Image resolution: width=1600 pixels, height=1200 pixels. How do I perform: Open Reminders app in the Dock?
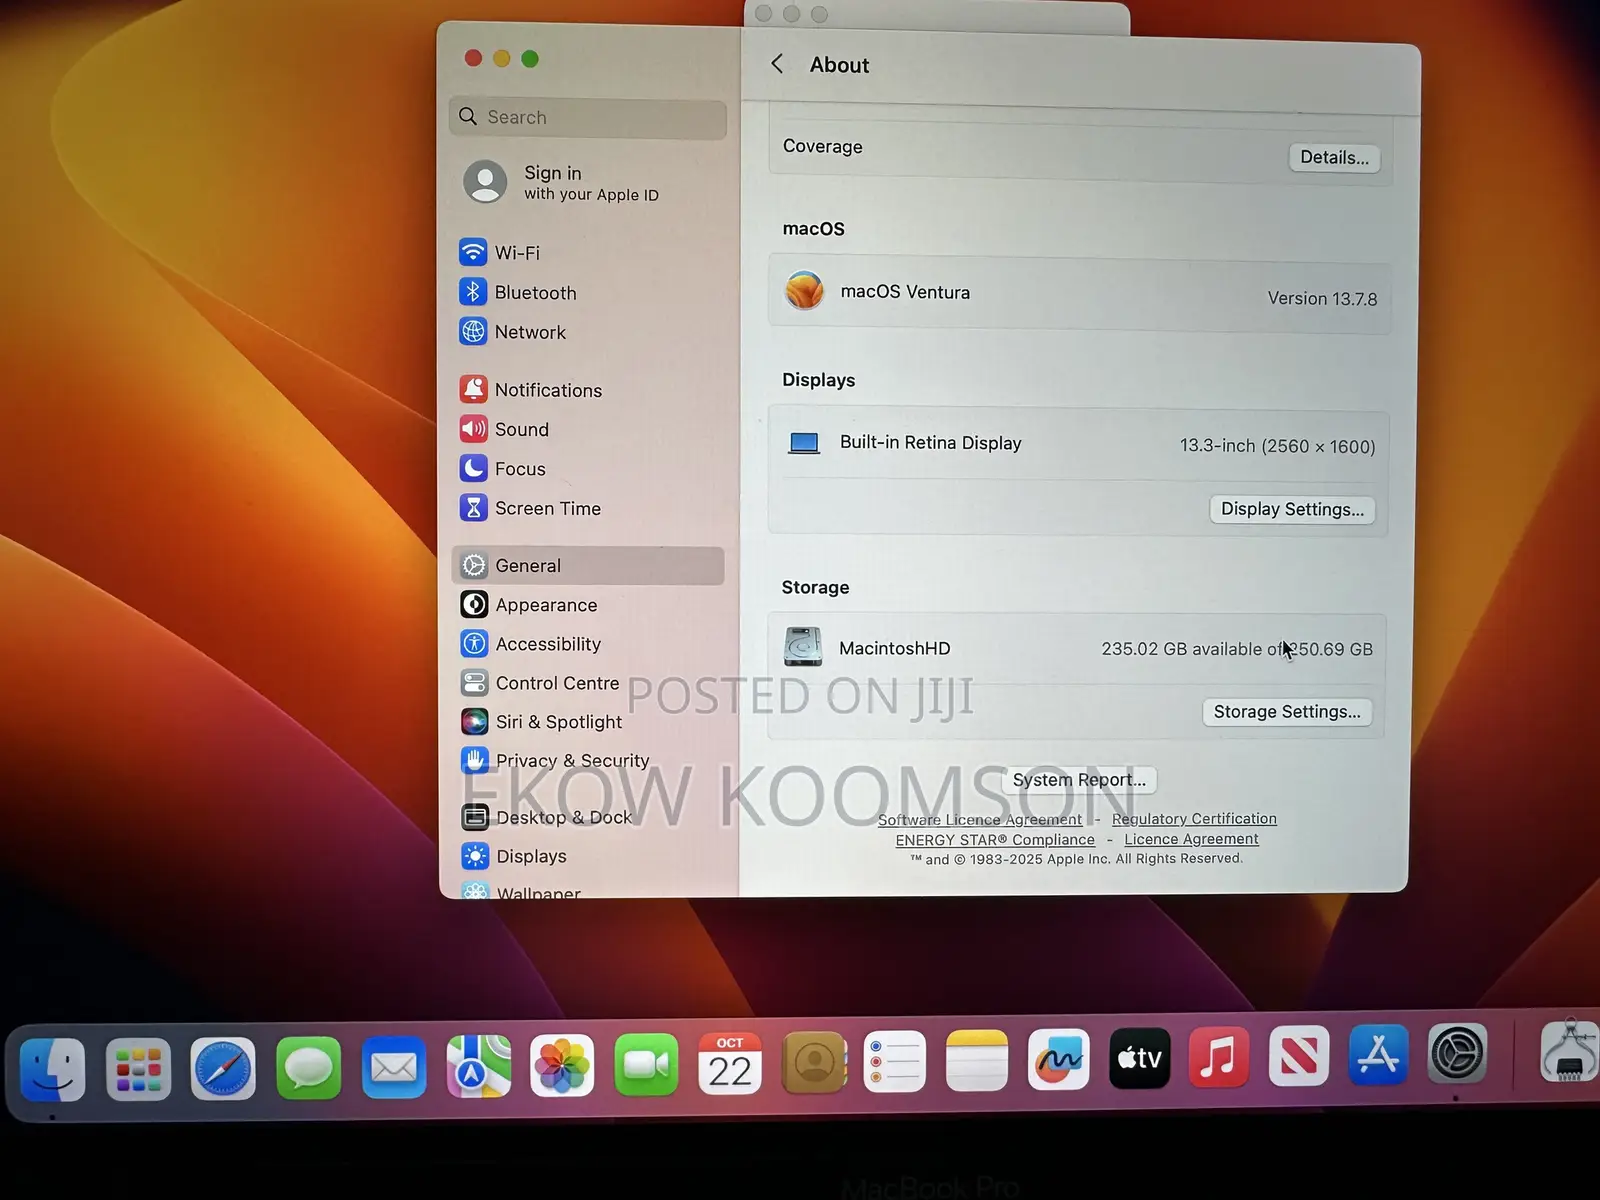[x=894, y=1061]
